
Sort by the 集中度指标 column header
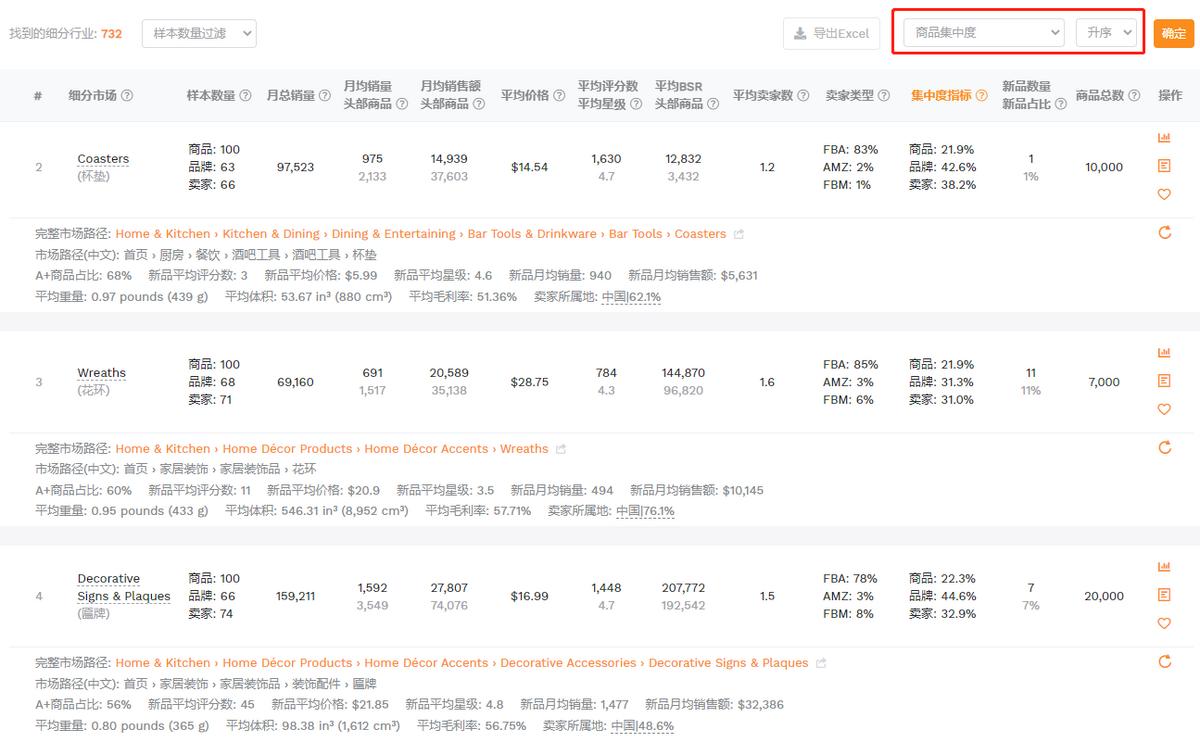(x=941, y=96)
